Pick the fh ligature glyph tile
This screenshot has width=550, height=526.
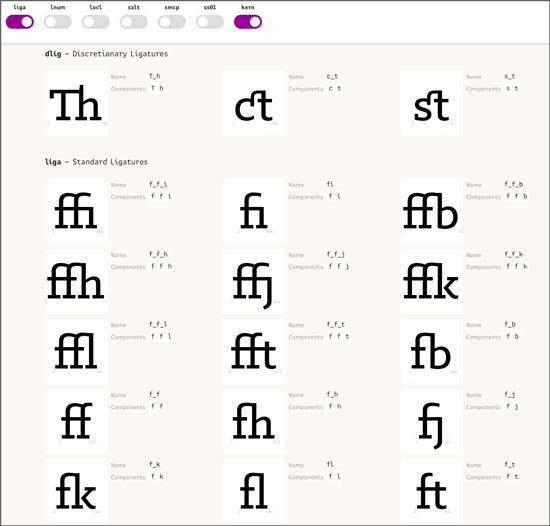click(x=254, y=422)
